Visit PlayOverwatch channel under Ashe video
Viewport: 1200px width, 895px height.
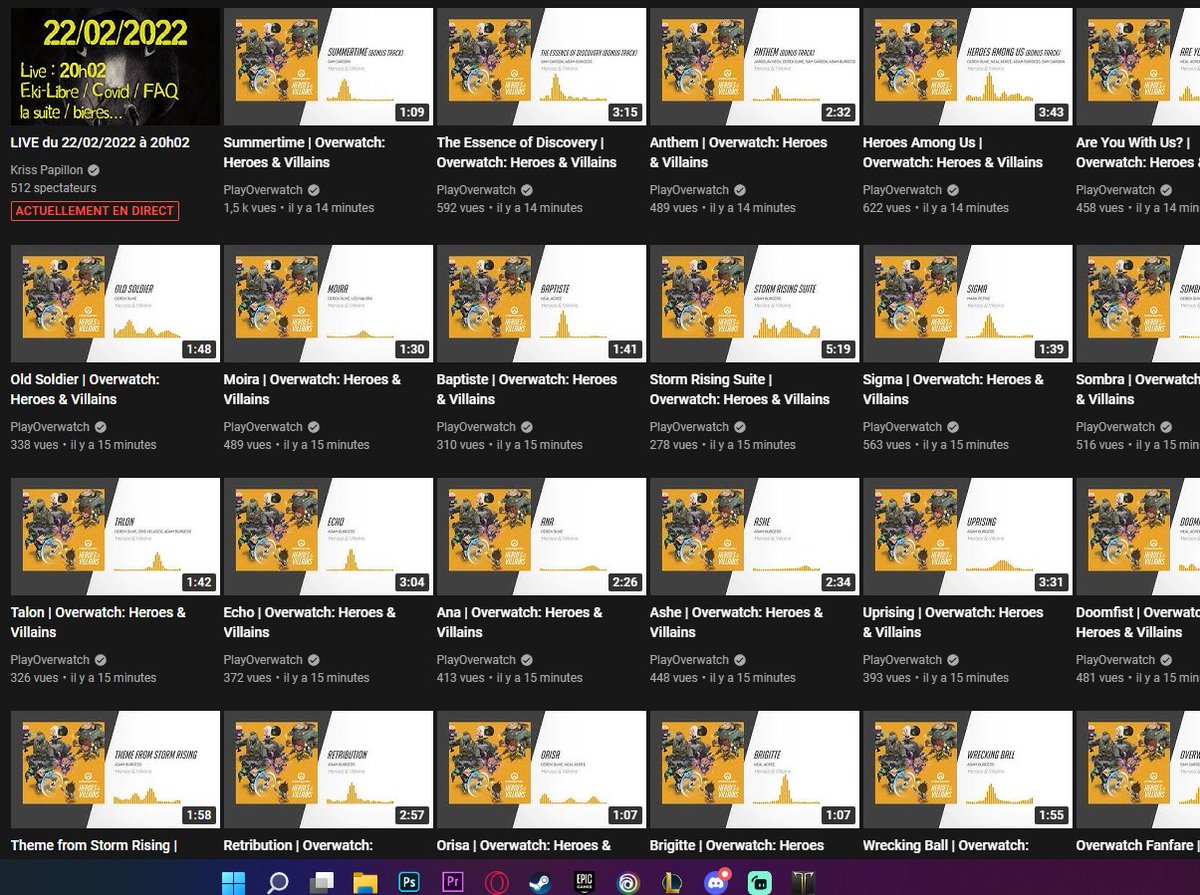click(x=689, y=660)
